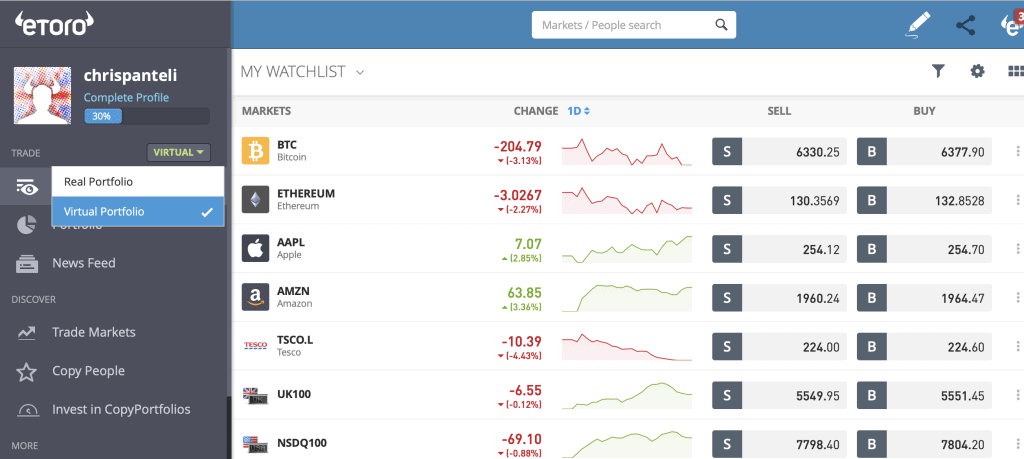Image resolution: width=1024 pixels, height=459 pixels.
Task: Click the UK100 flag icon
Action: [x=255, y=394]
